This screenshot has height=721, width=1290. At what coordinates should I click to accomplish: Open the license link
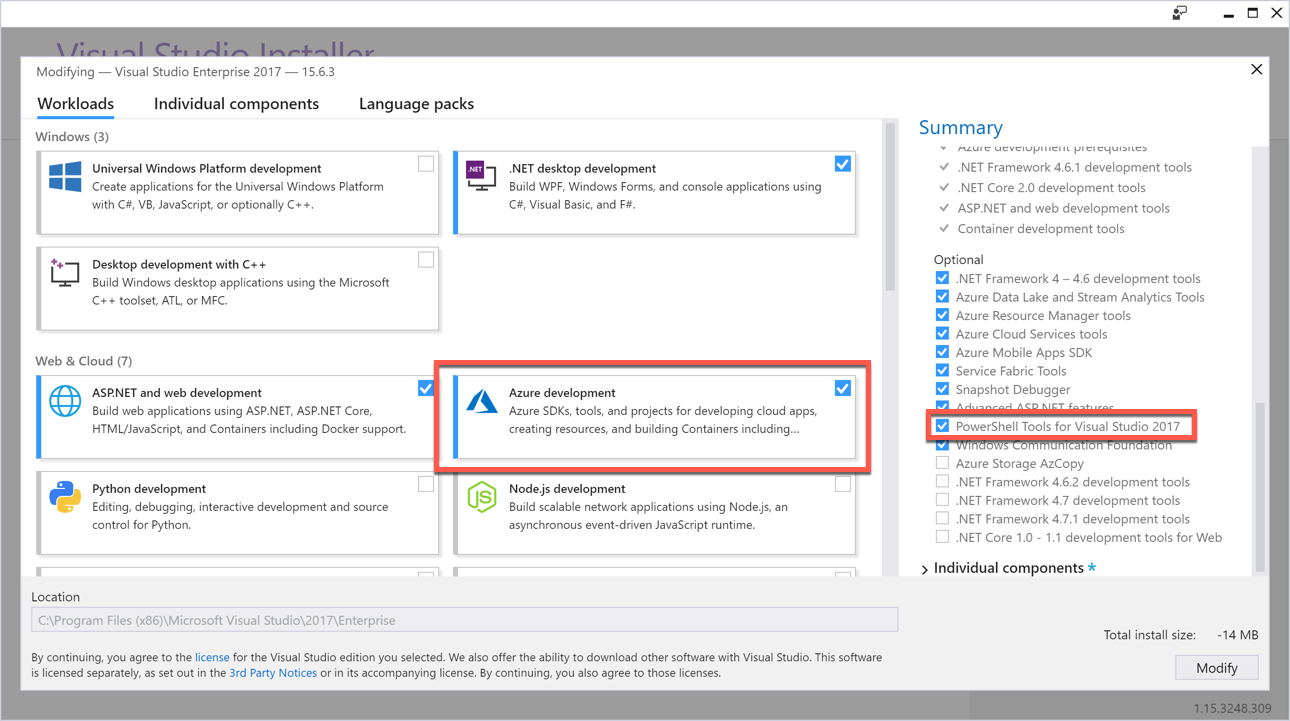[212, 658]
